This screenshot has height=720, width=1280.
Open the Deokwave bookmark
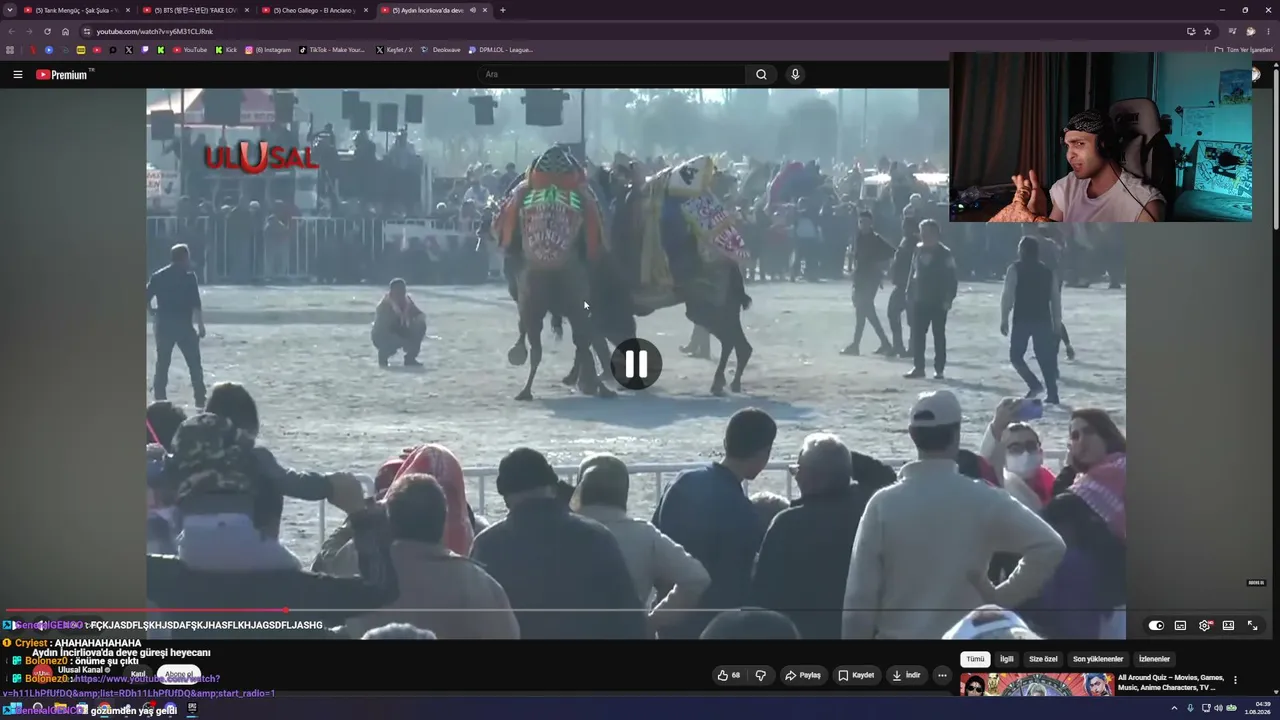pyautogui.click(x=441, y=49)
